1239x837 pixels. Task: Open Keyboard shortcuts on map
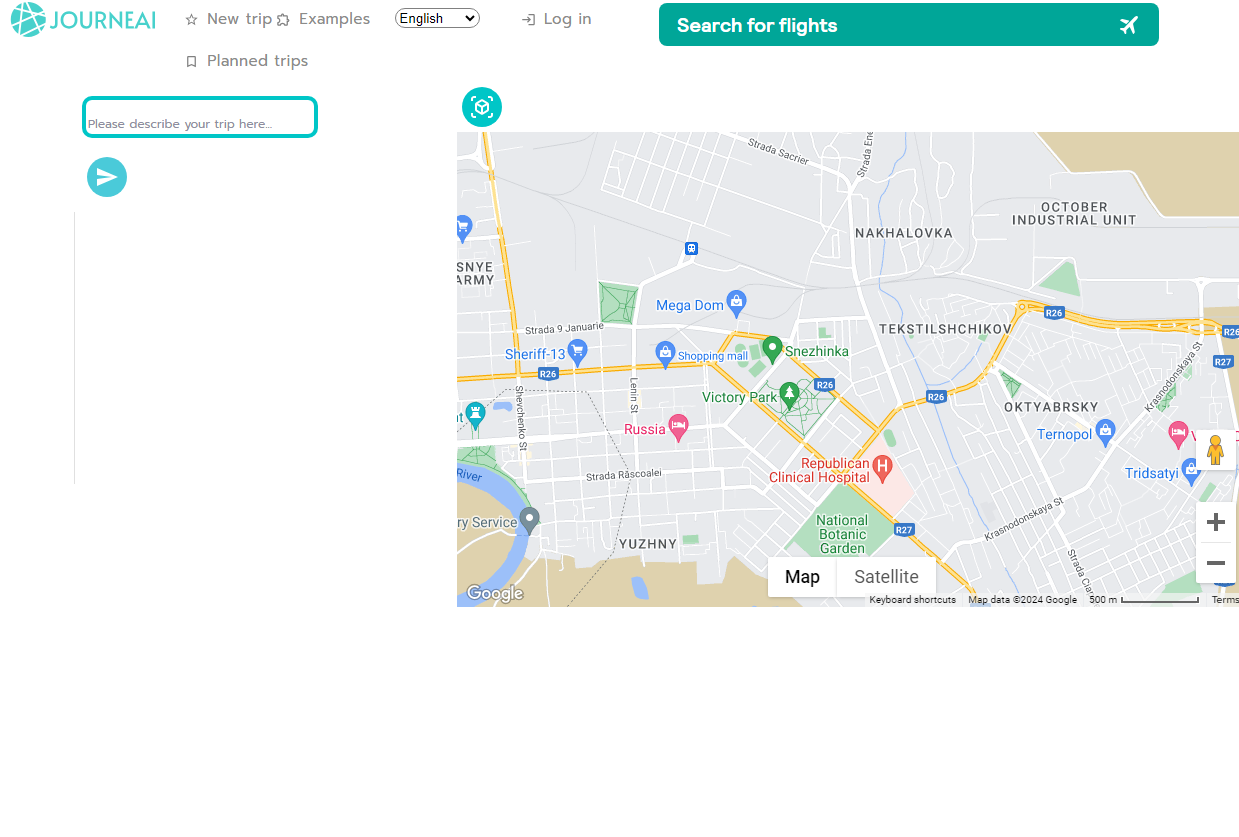[912, 600]
